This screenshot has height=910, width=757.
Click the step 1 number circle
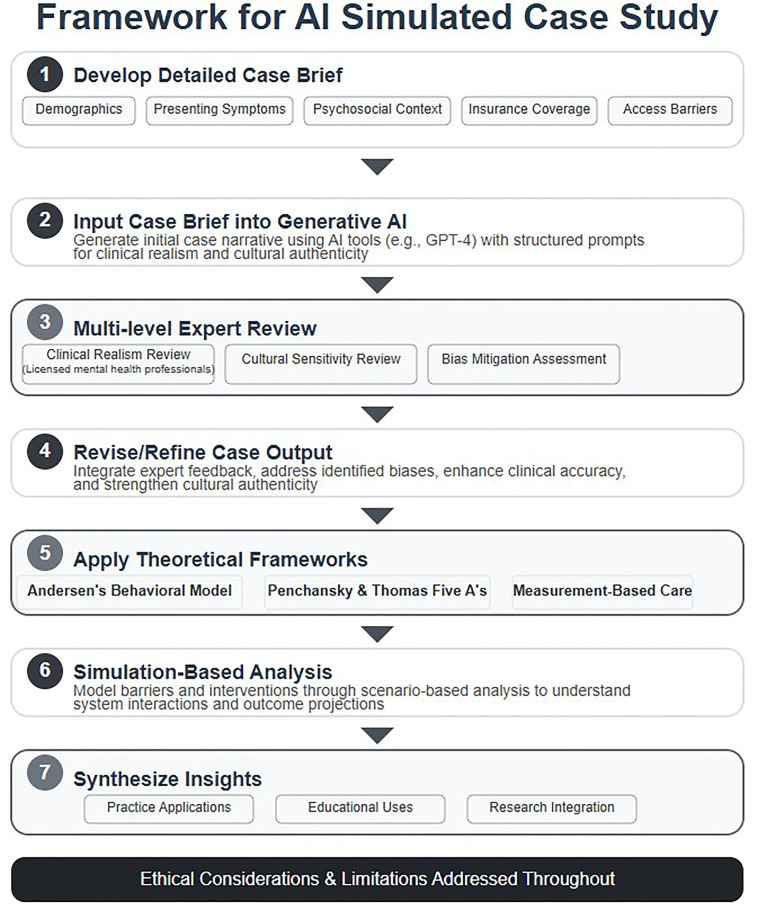[46, 75]
